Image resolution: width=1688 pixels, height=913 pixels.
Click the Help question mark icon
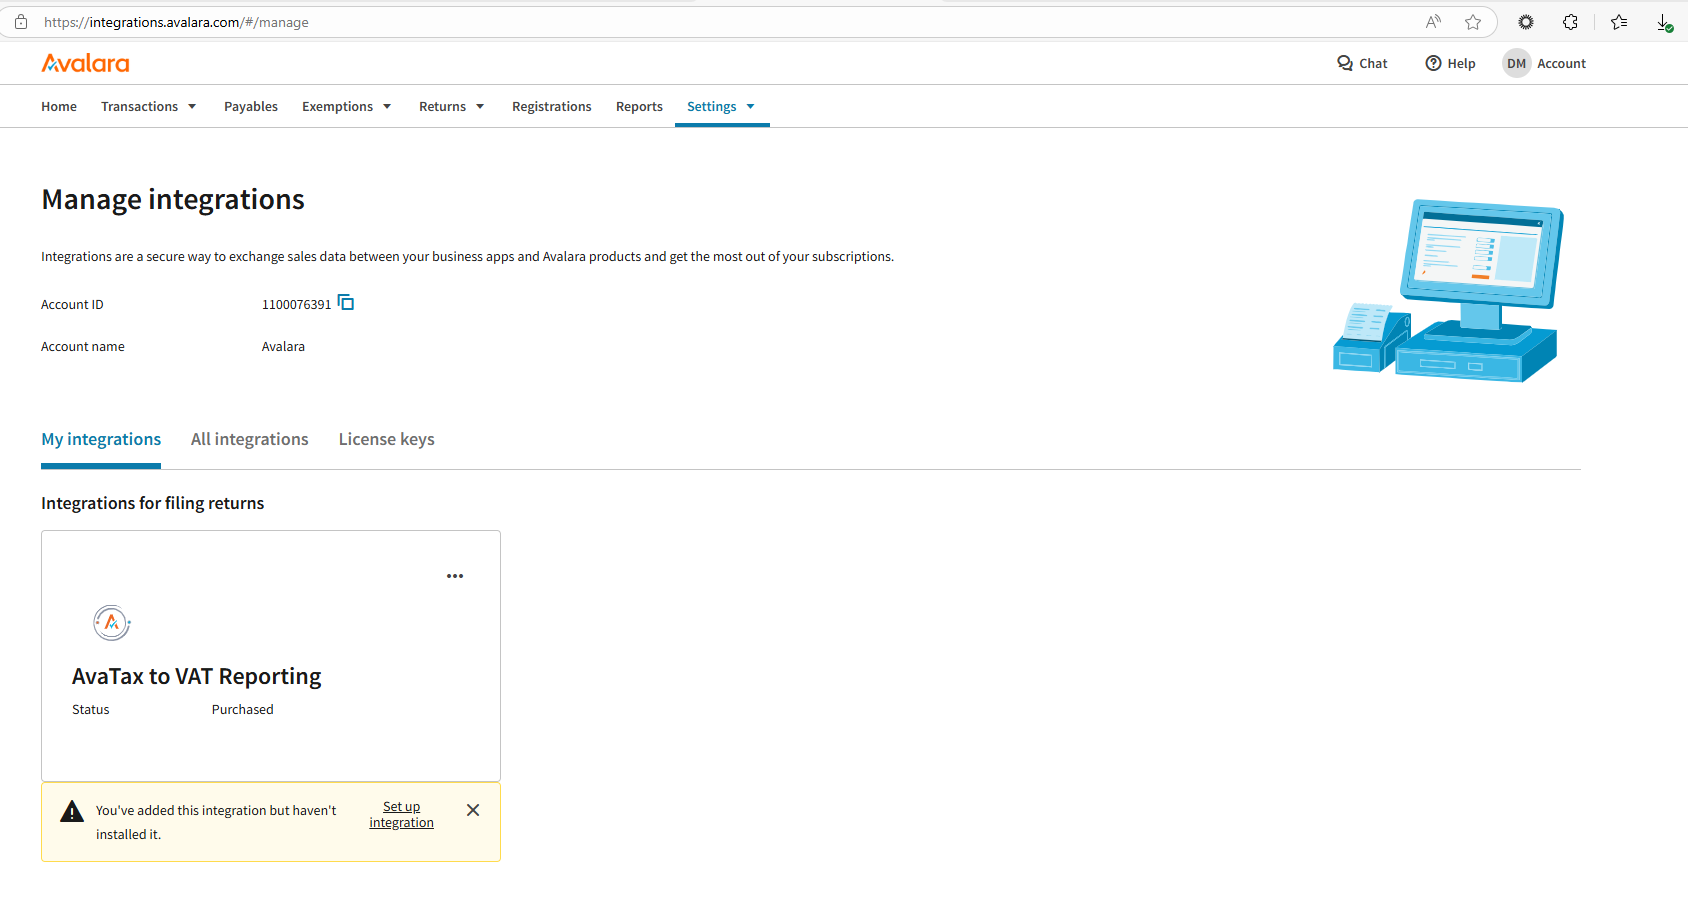point(1433,63)
